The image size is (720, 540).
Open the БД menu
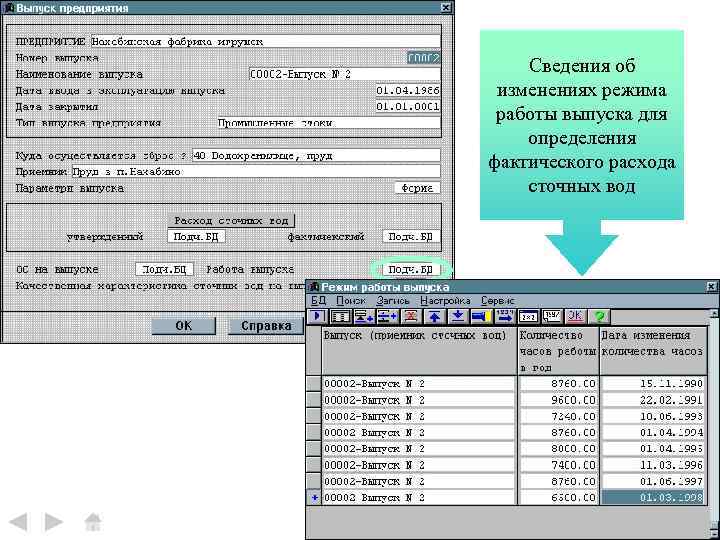(318, 301)
